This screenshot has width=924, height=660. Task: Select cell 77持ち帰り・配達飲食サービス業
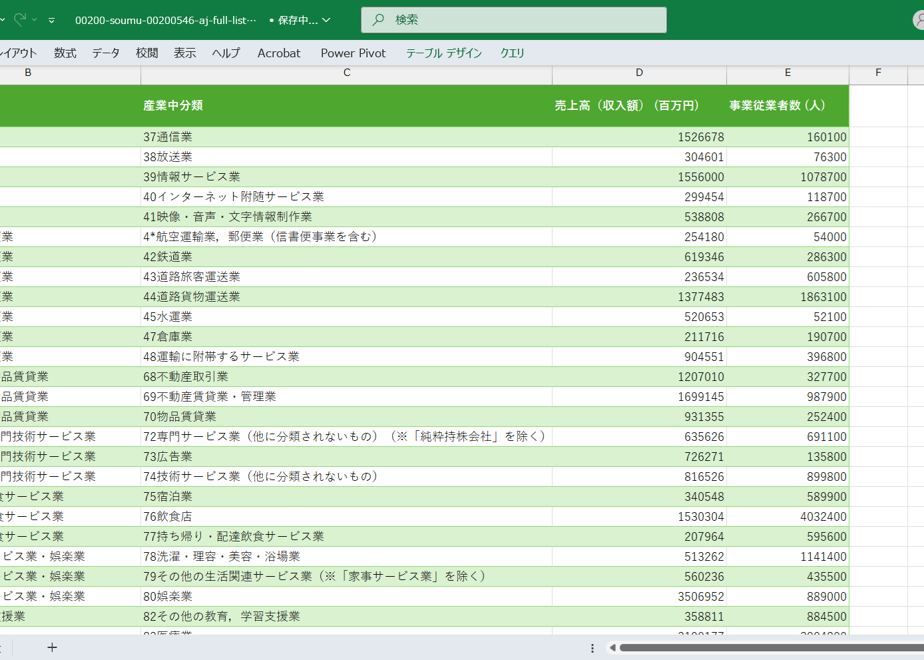coord(346,537)
